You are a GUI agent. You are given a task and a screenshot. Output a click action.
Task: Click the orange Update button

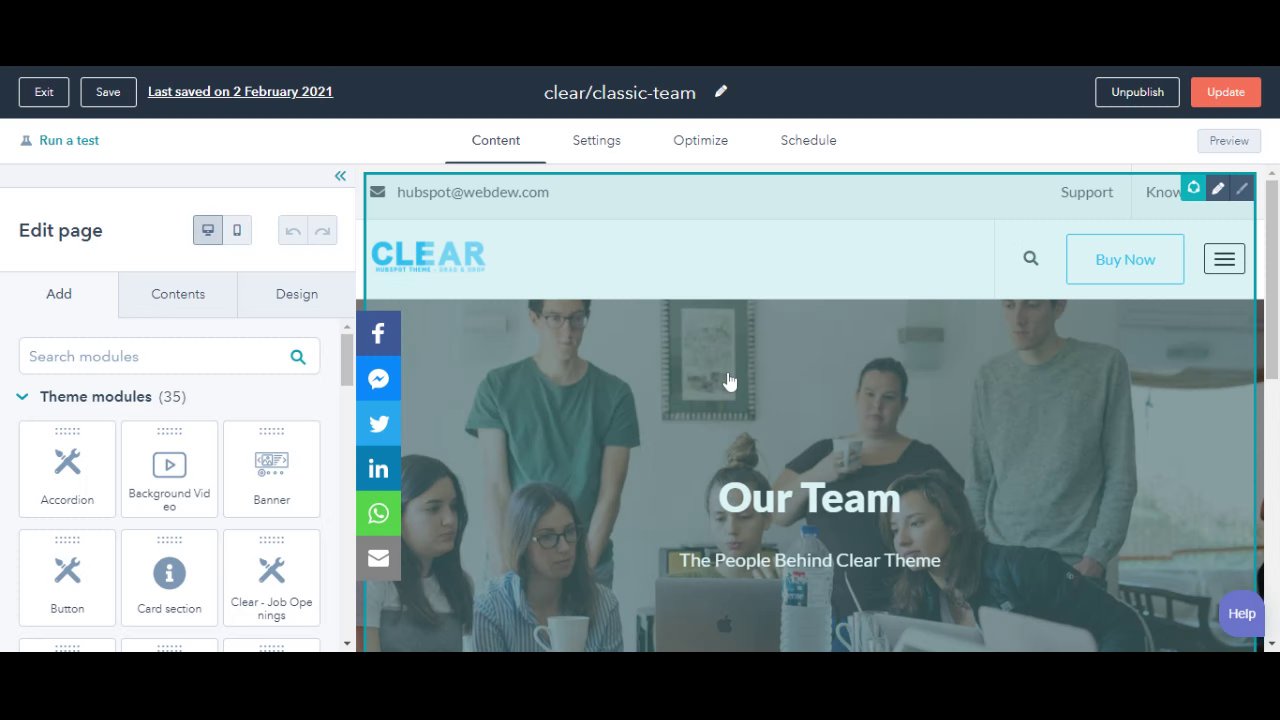pyautogui.click(x=1226, y=92)
